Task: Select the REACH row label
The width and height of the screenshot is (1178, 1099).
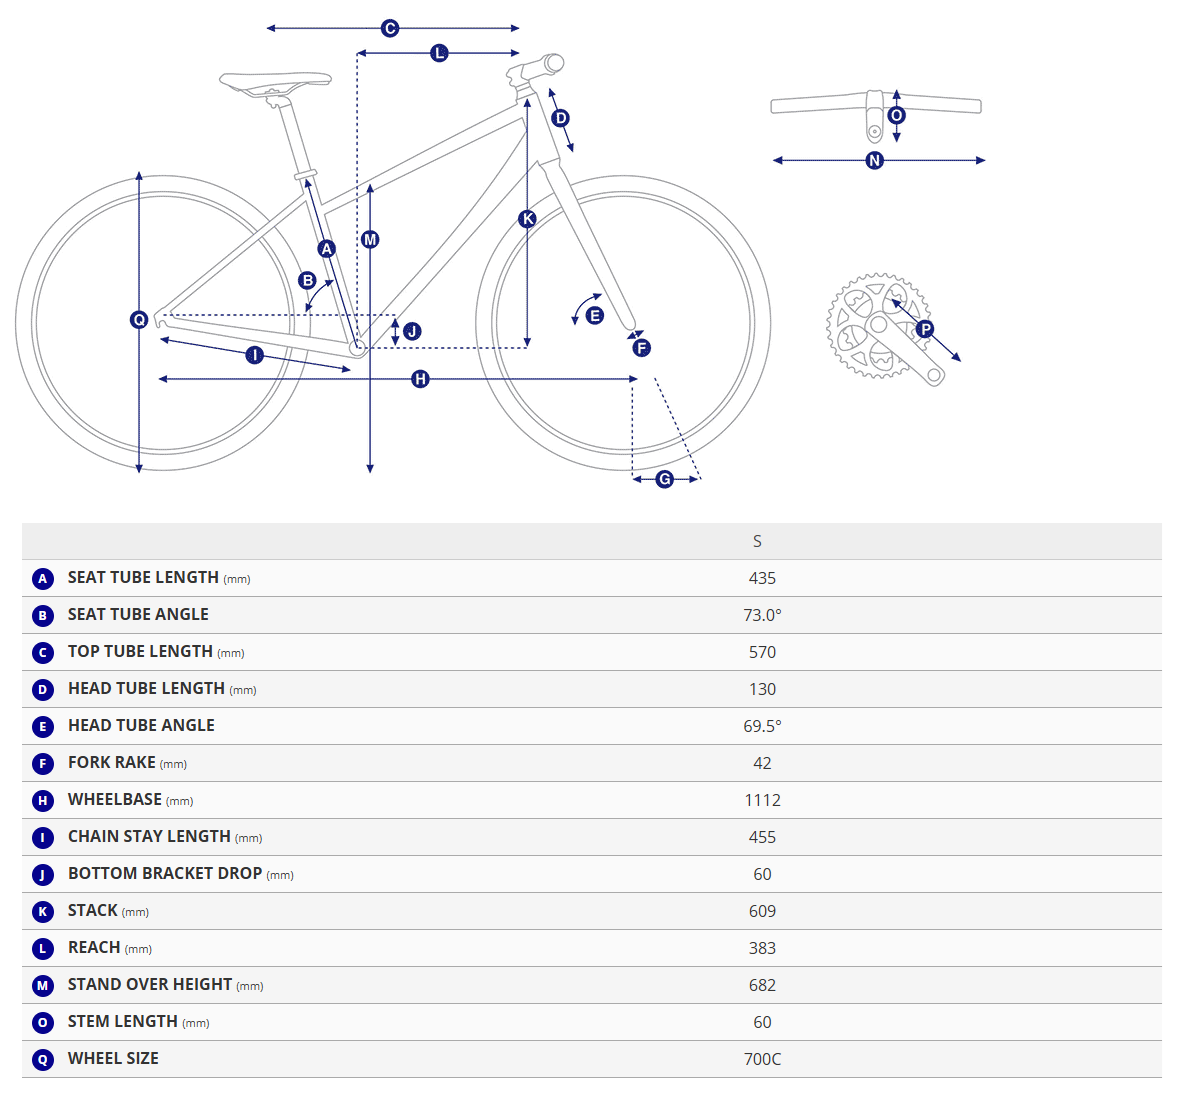Action: coord(94,948)
